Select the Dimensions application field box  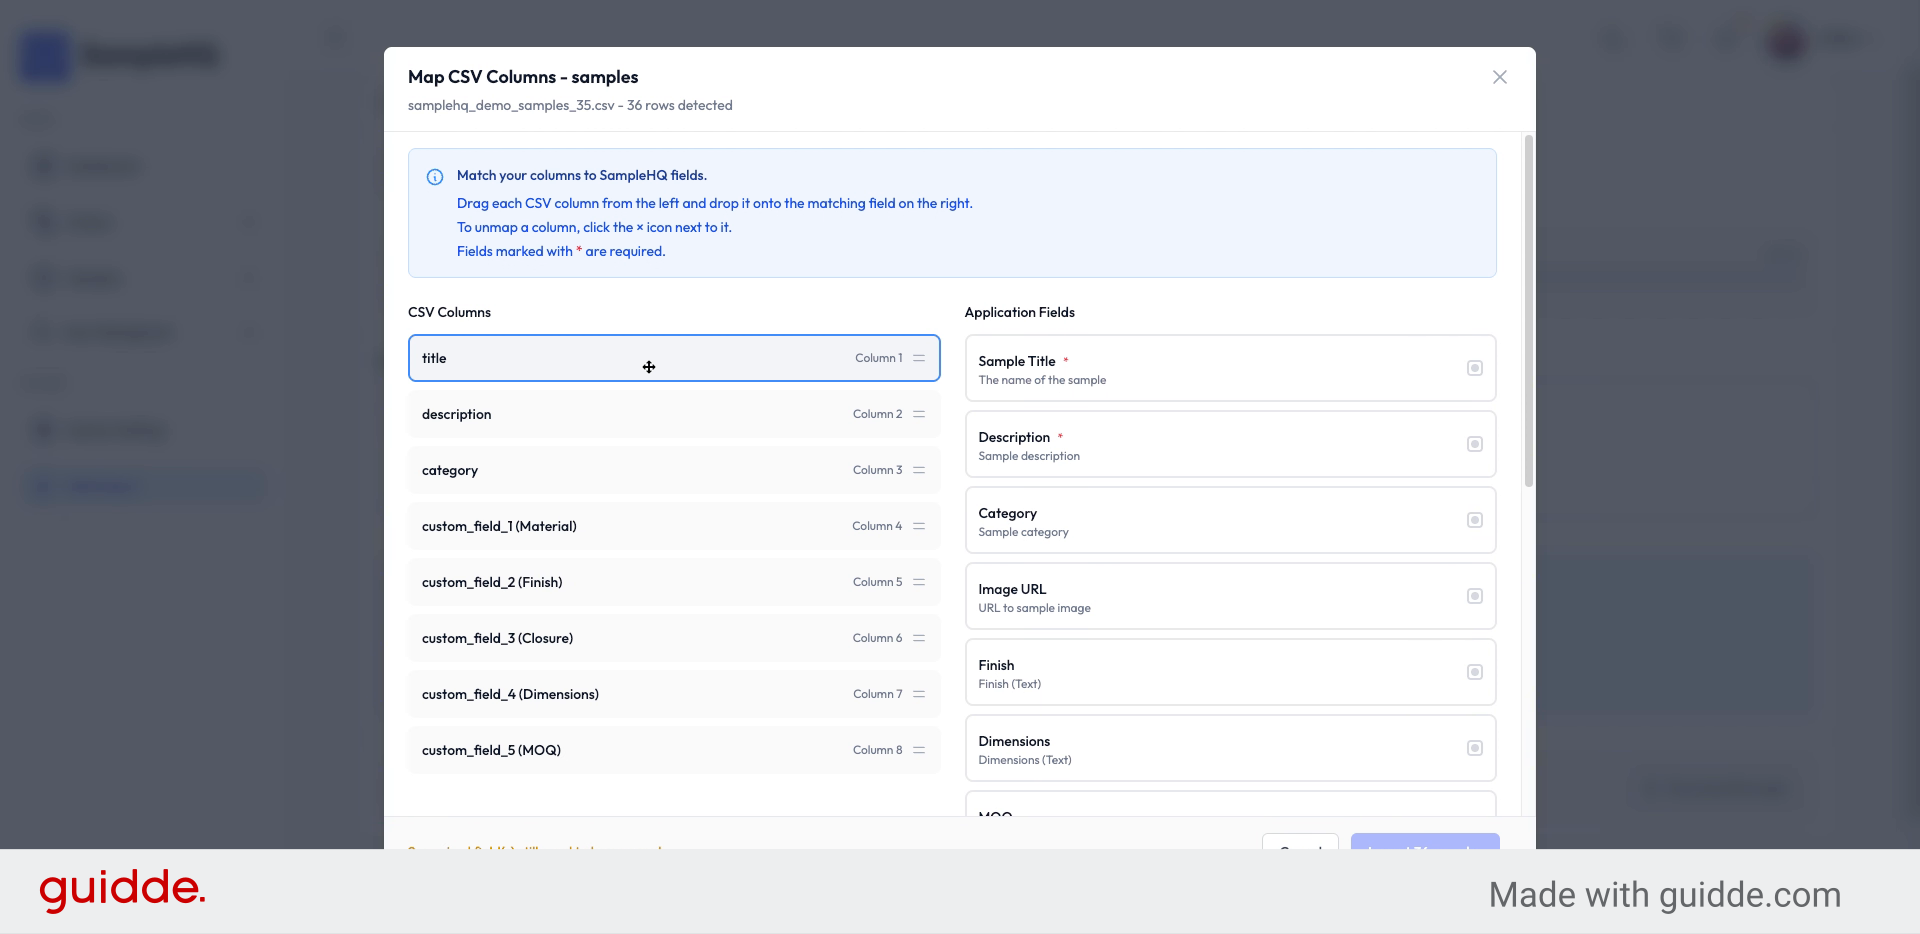point(1229,748)
